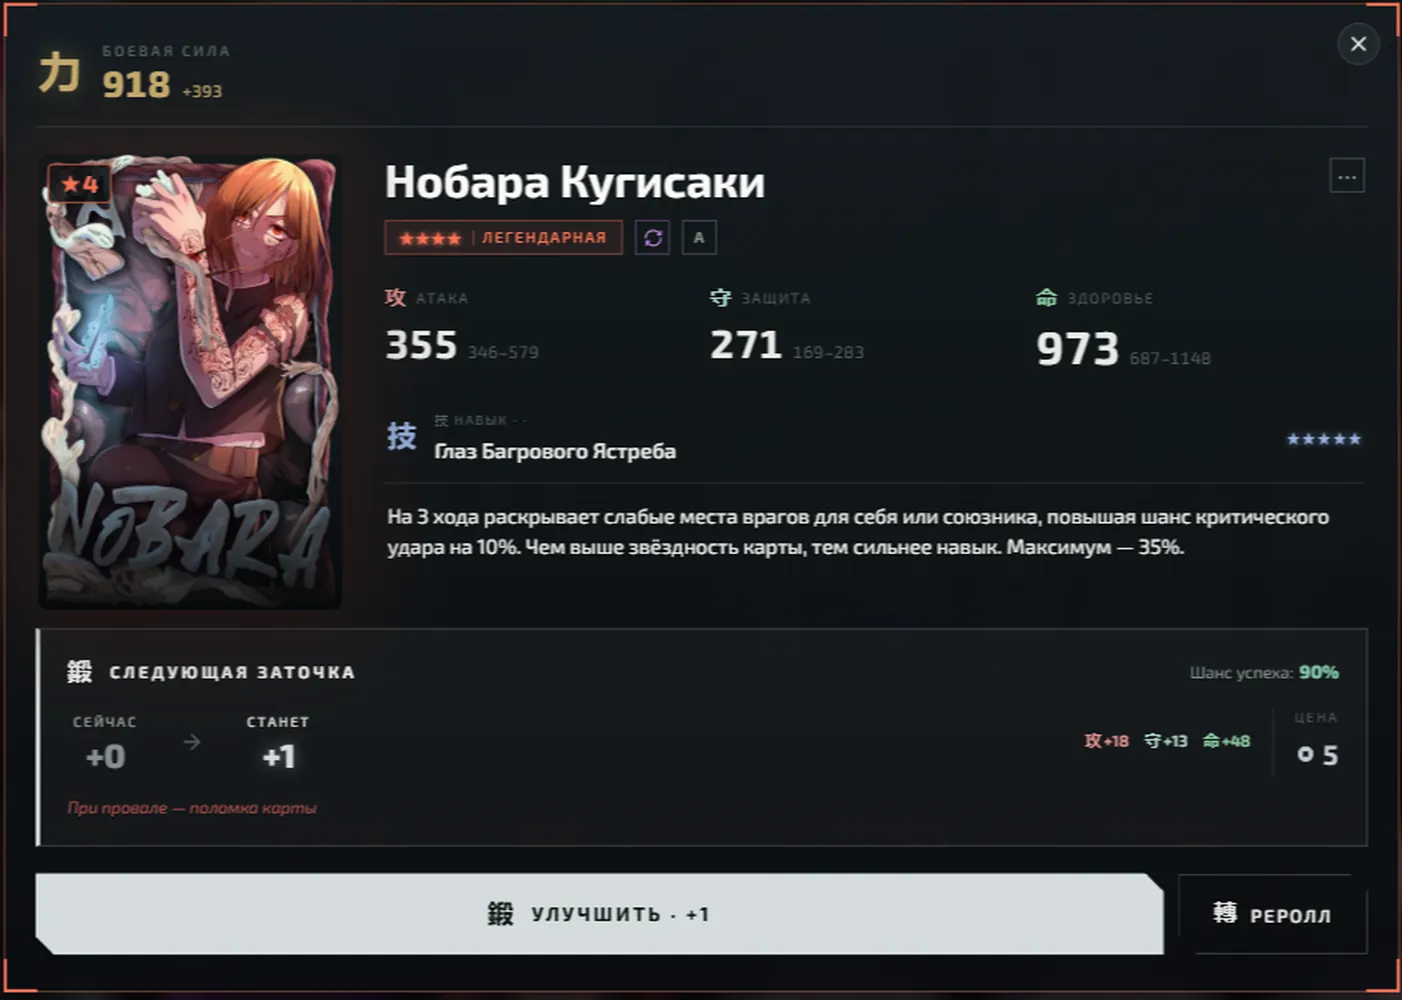Click the coin icon next to price 5
Viewport: 1402px width, 1000px height.
(x=1305, y=755)
